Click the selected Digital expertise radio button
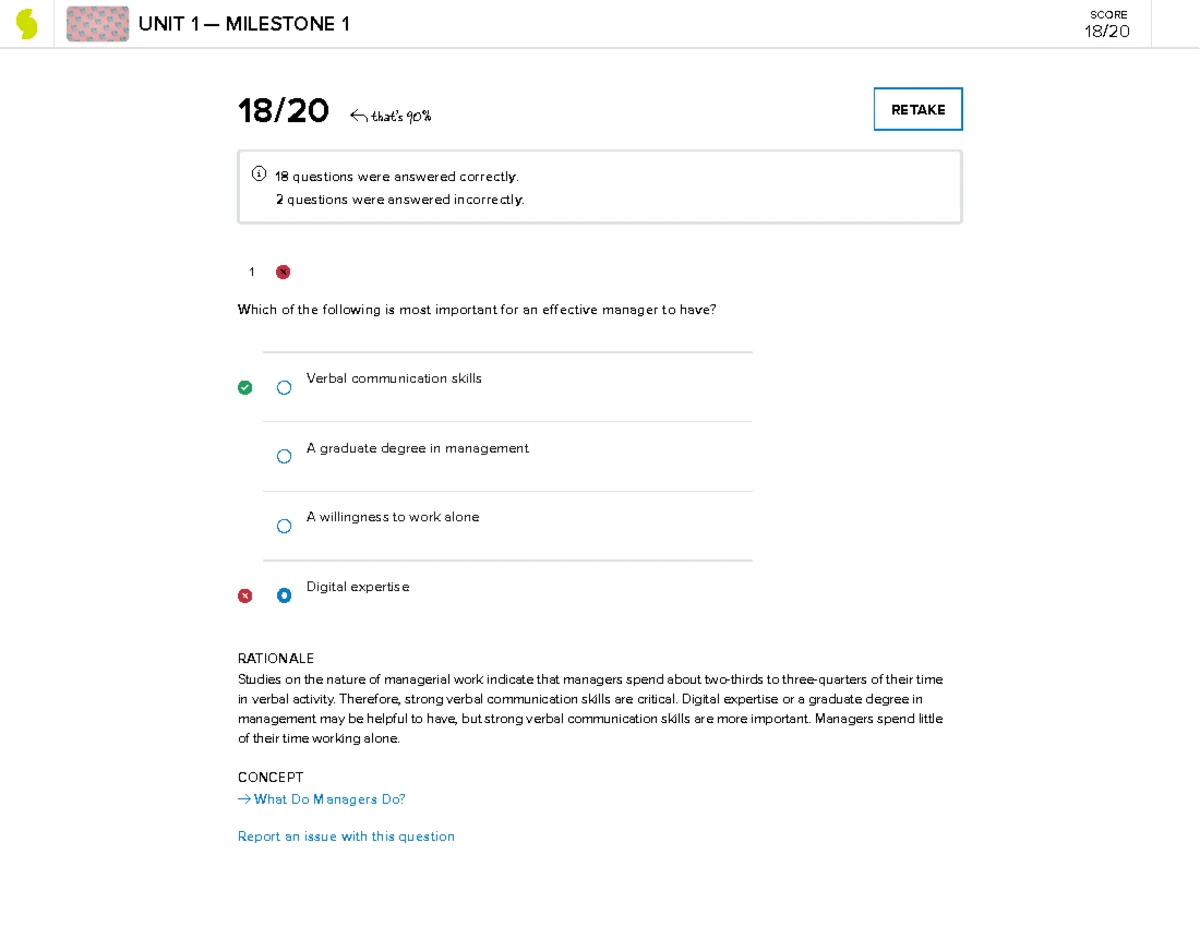The image size is (1200, 927). point(284,596)
